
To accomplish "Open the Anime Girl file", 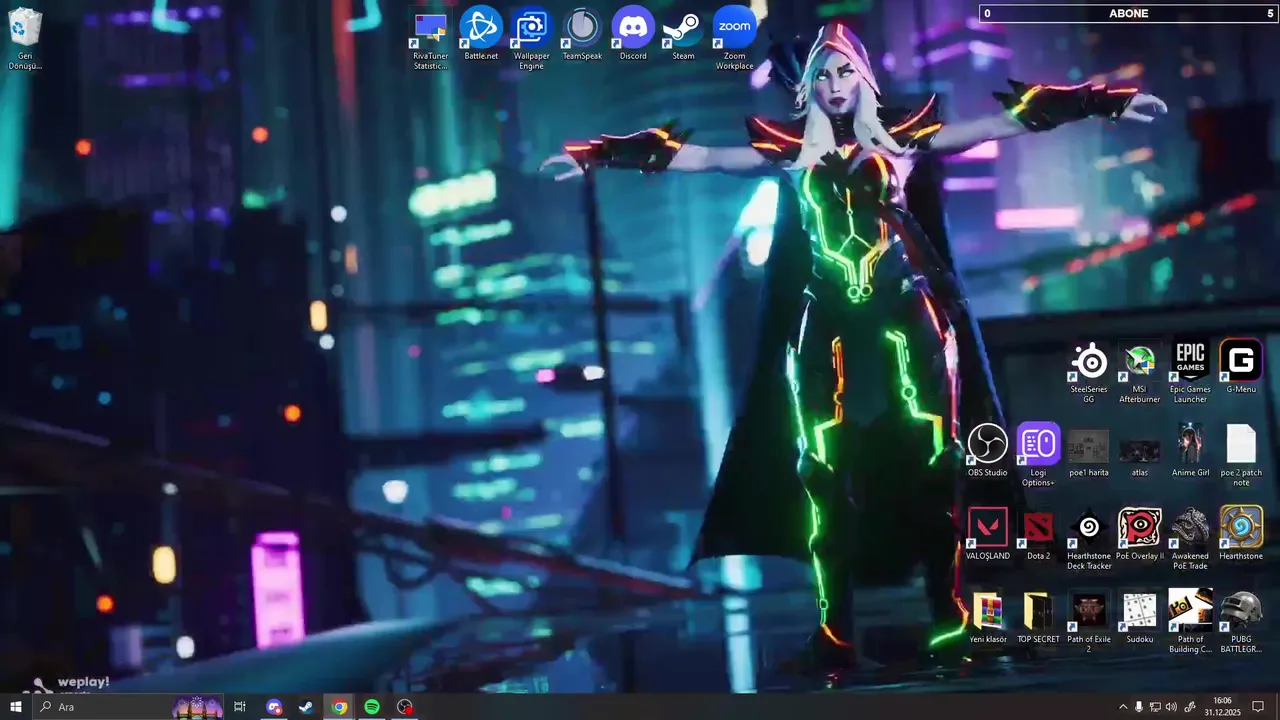I will point(1190,450).
